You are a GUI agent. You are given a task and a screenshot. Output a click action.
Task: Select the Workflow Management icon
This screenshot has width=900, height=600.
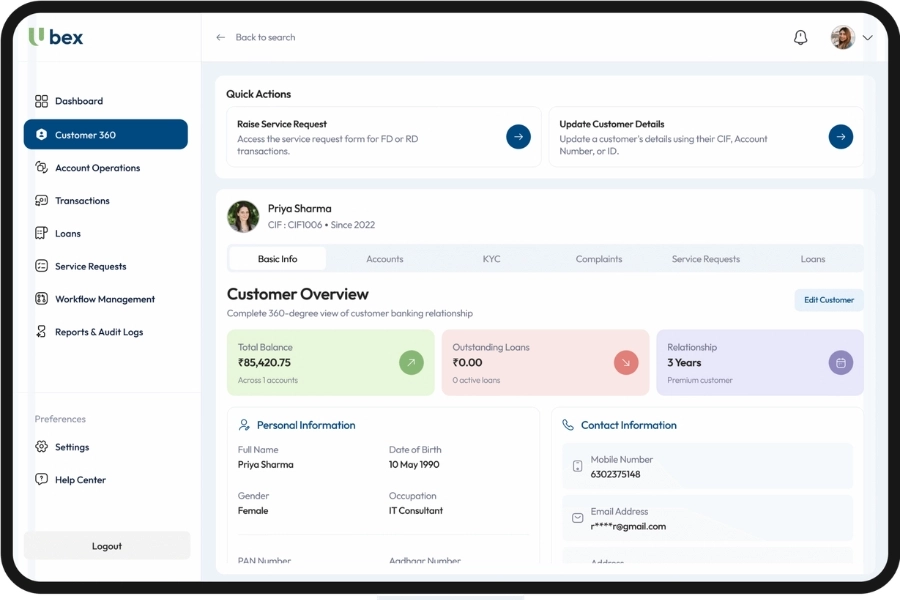pyautogui.click(x=41, y=299)
